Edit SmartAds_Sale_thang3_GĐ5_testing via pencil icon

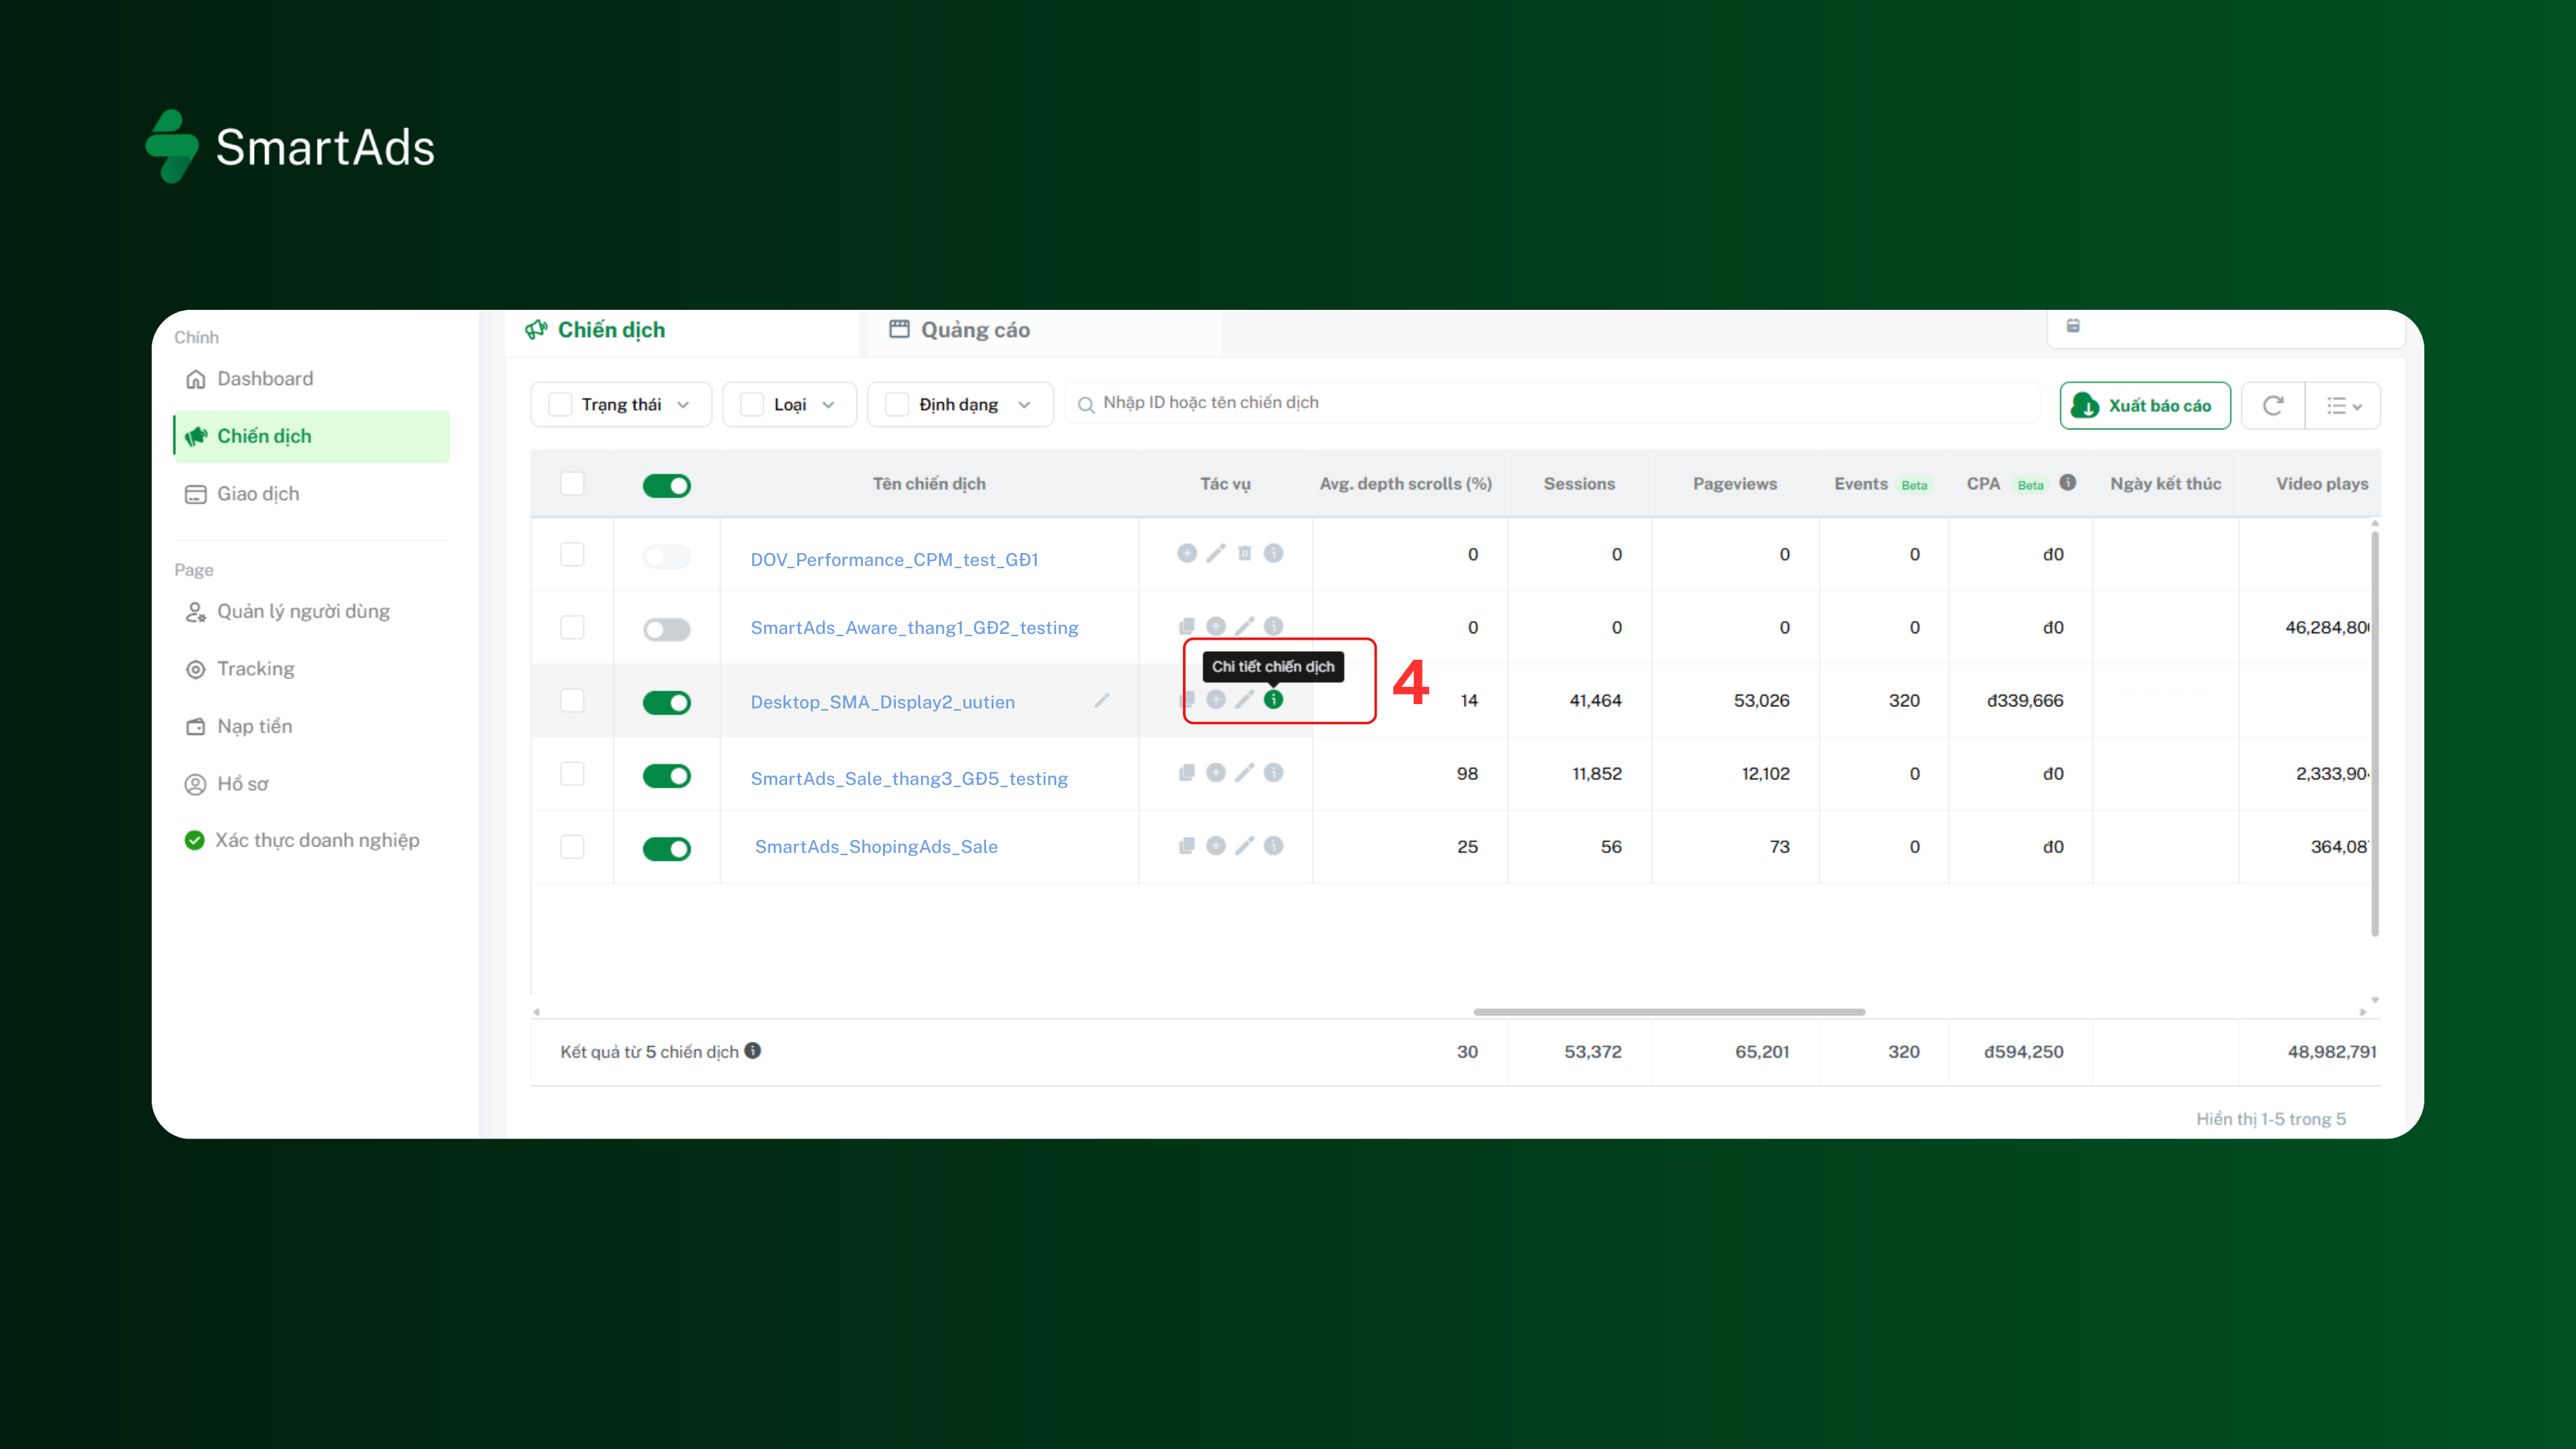(x=1245, y=772)
